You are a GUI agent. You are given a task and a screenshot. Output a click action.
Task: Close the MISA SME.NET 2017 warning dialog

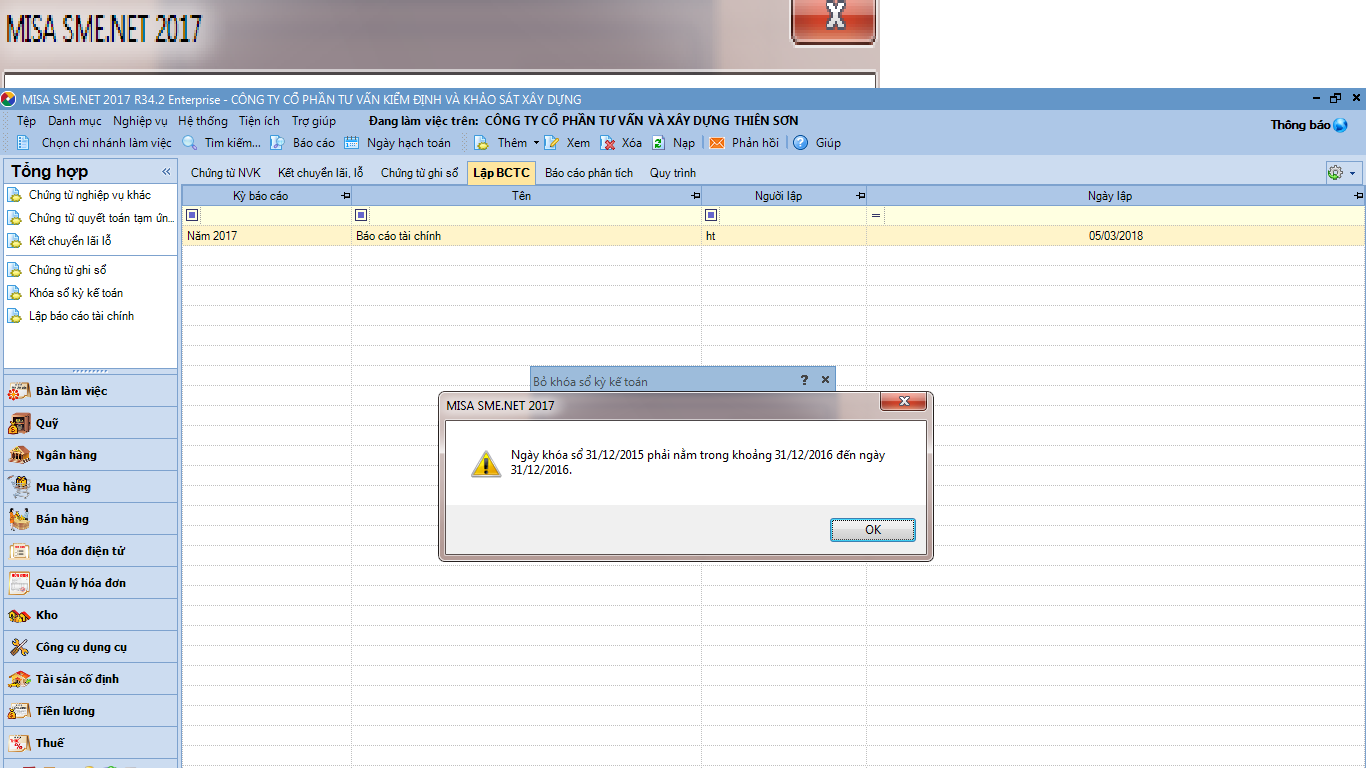pos(903,402)
